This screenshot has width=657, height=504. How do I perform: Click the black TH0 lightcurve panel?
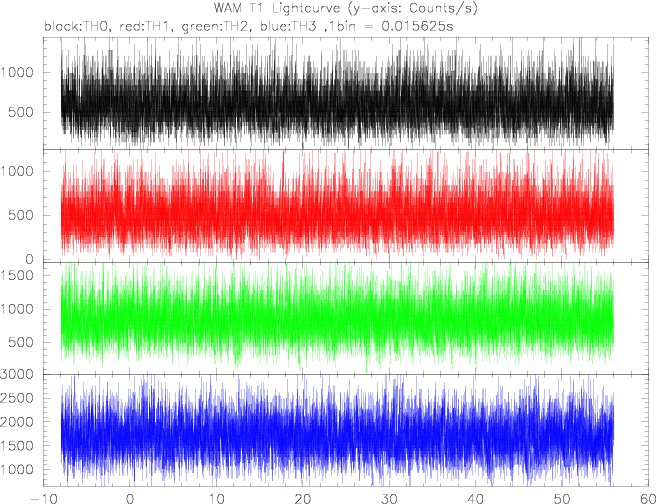tap(347, 93)
